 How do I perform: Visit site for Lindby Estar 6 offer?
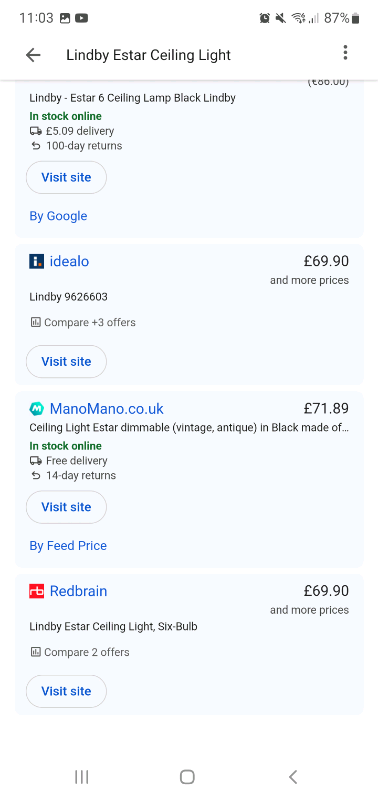click(x=66, y=177)
